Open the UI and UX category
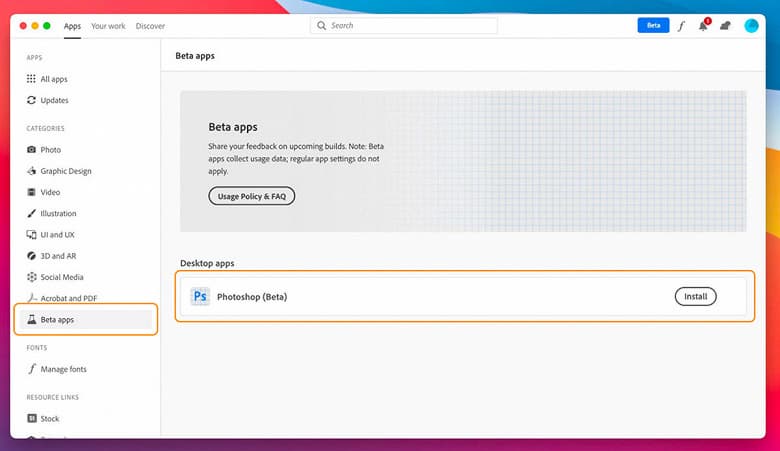 point(57,234)
